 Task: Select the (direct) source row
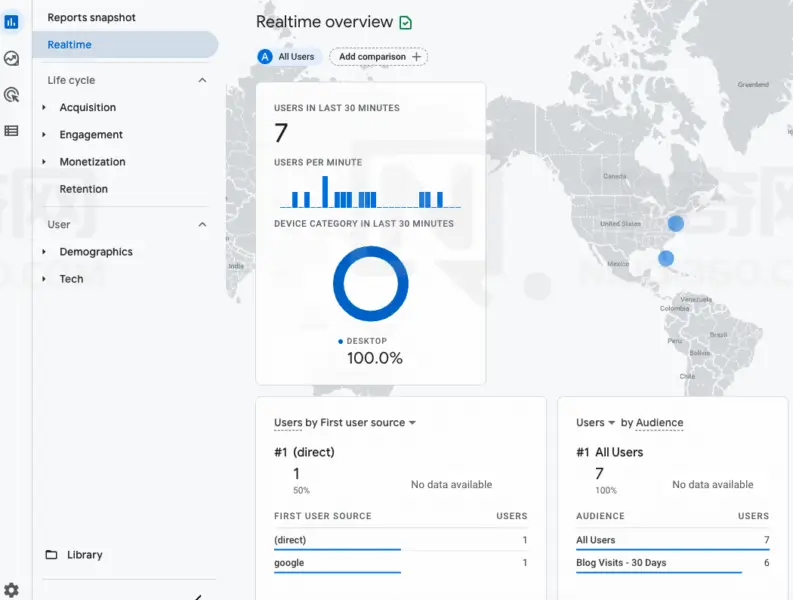401,540
